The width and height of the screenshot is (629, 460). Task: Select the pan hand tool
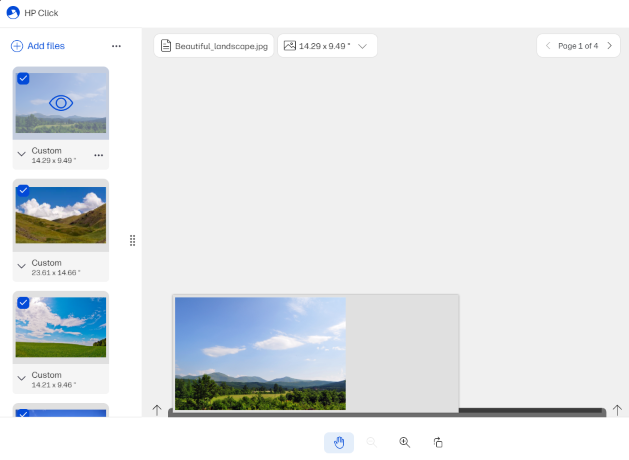coord(339,442)
